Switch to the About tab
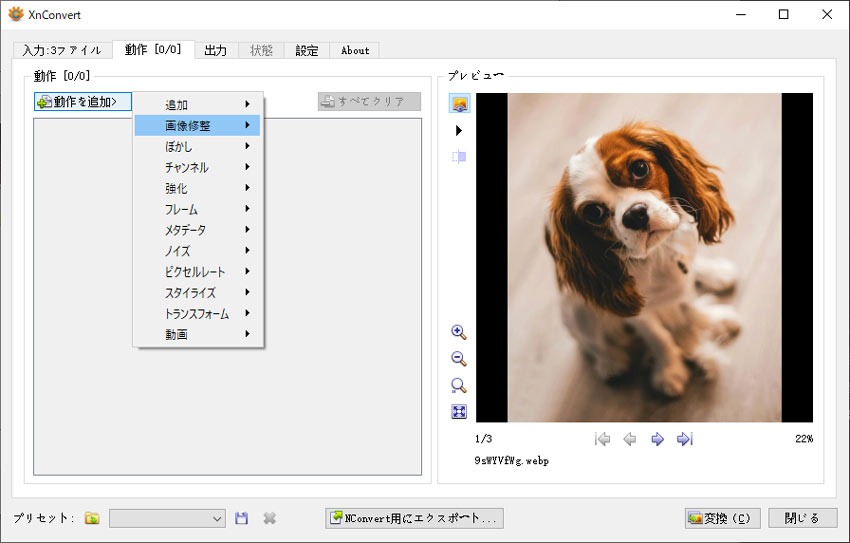850x543 pixels. [x=355, y=50]
